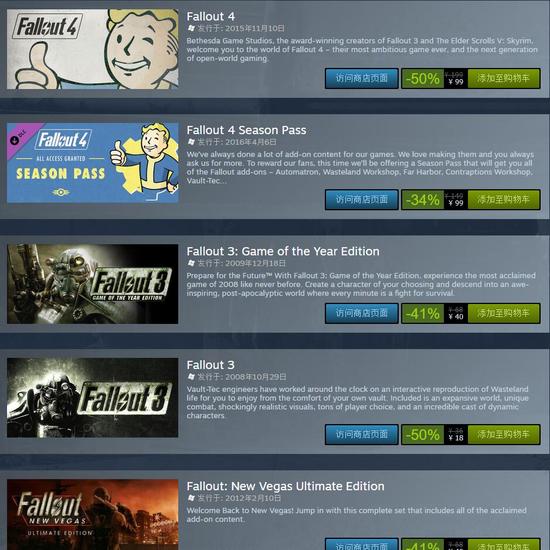
Task: Visit store page for Fallout 4 Season Pass
Action: coord(362,200)
